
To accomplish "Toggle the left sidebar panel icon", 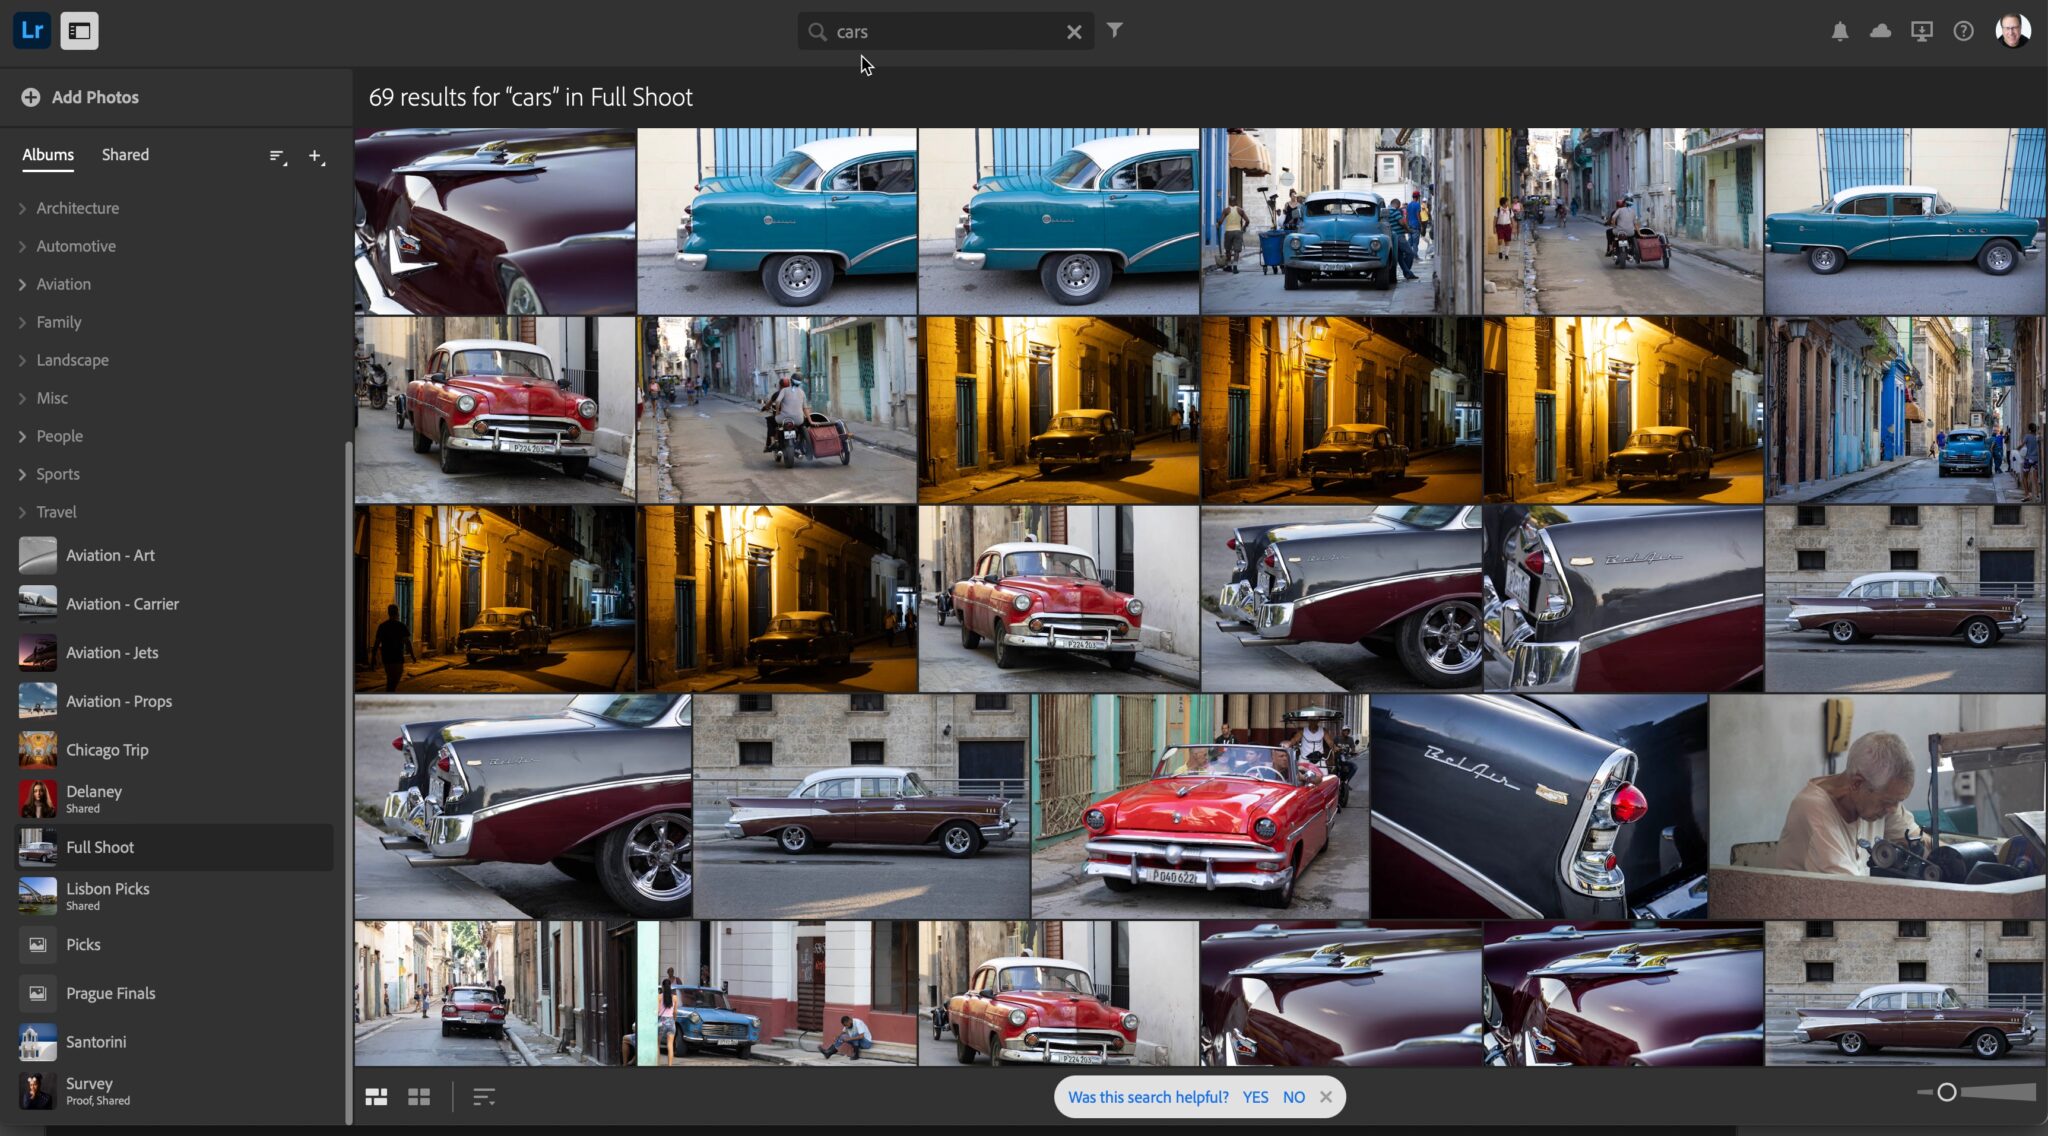I will (79, 30).
